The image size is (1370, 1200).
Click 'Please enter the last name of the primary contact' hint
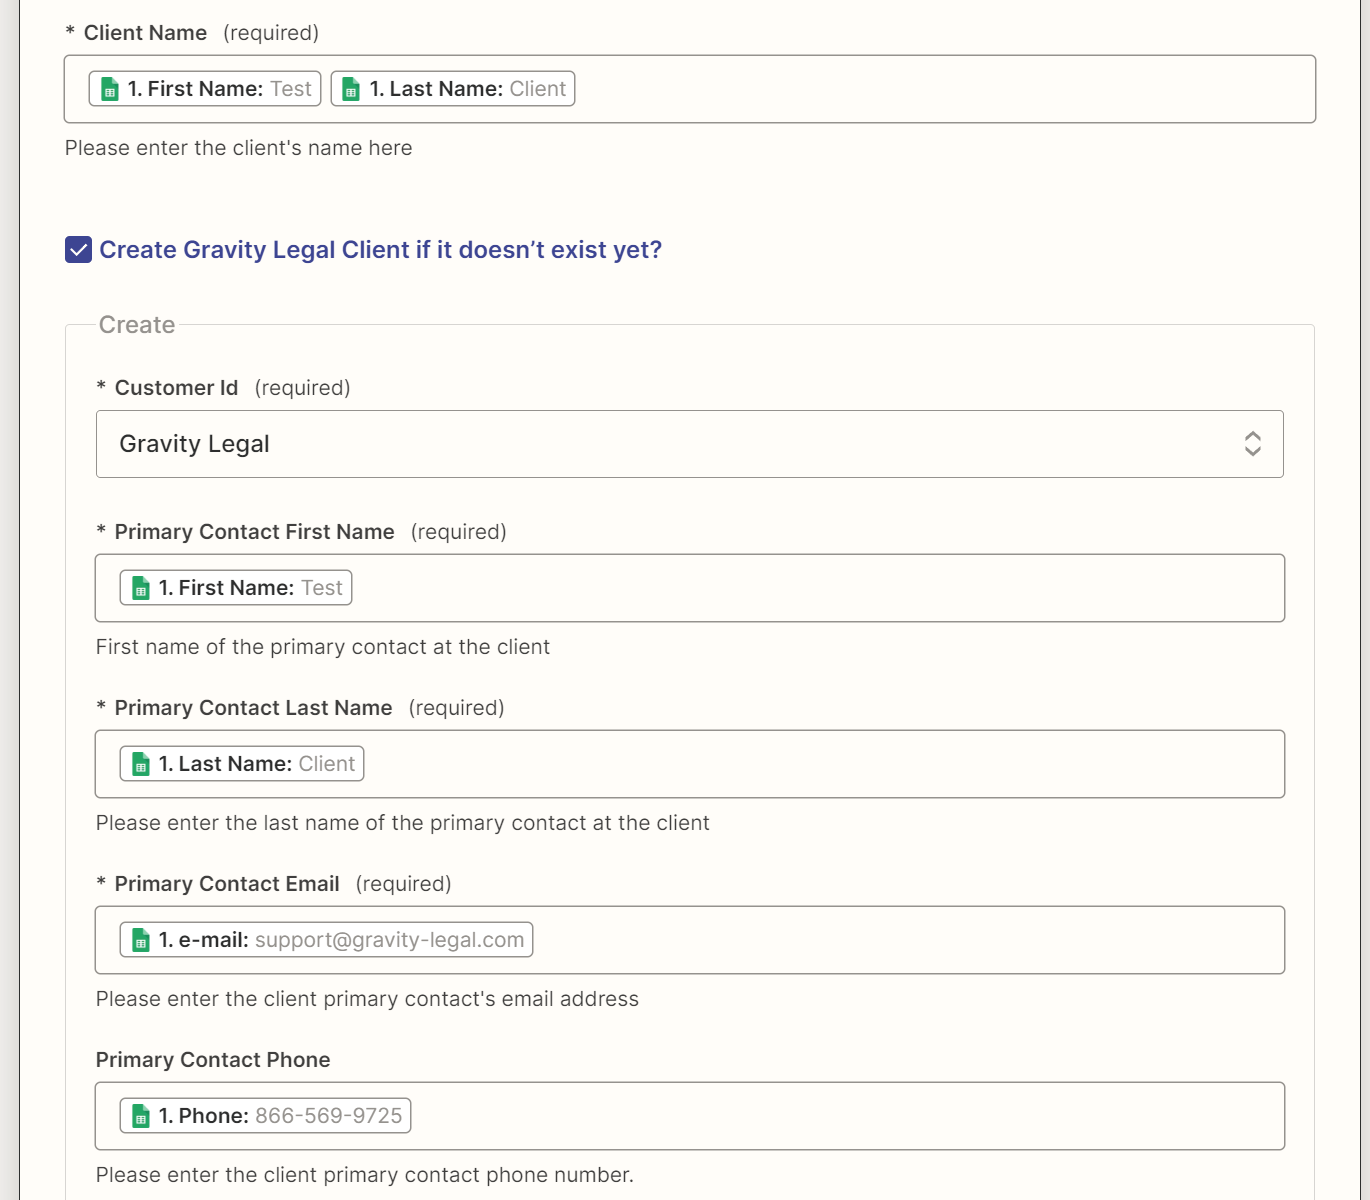(x=403, y=823)
